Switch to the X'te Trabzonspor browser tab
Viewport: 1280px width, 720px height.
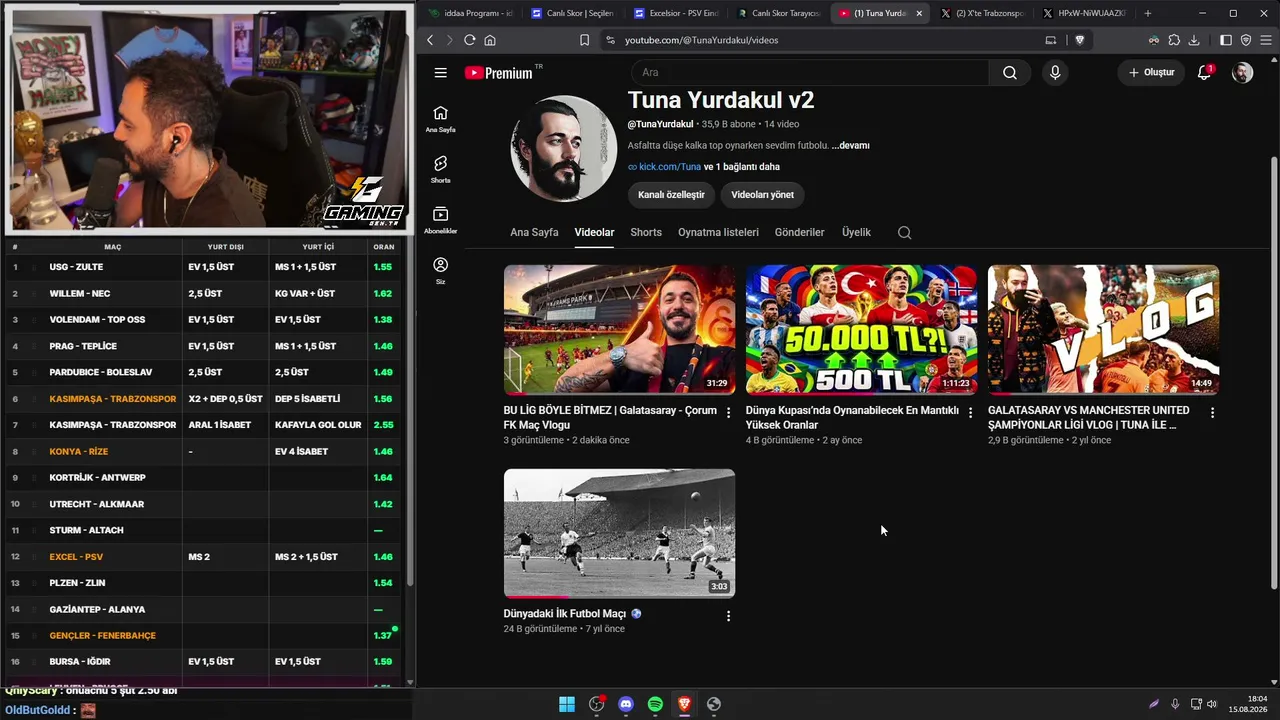pyautogui.click(x=982, y=13)
